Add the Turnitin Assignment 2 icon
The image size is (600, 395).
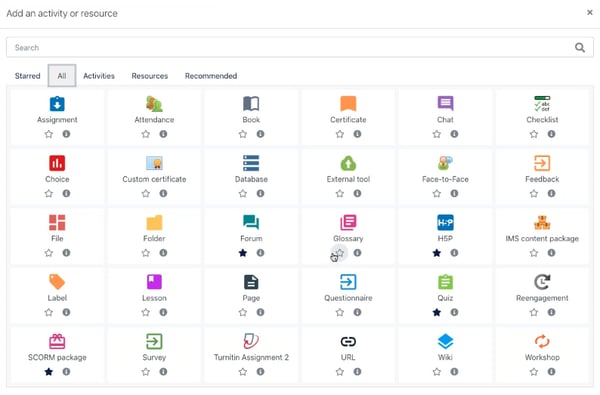point(251,341)
